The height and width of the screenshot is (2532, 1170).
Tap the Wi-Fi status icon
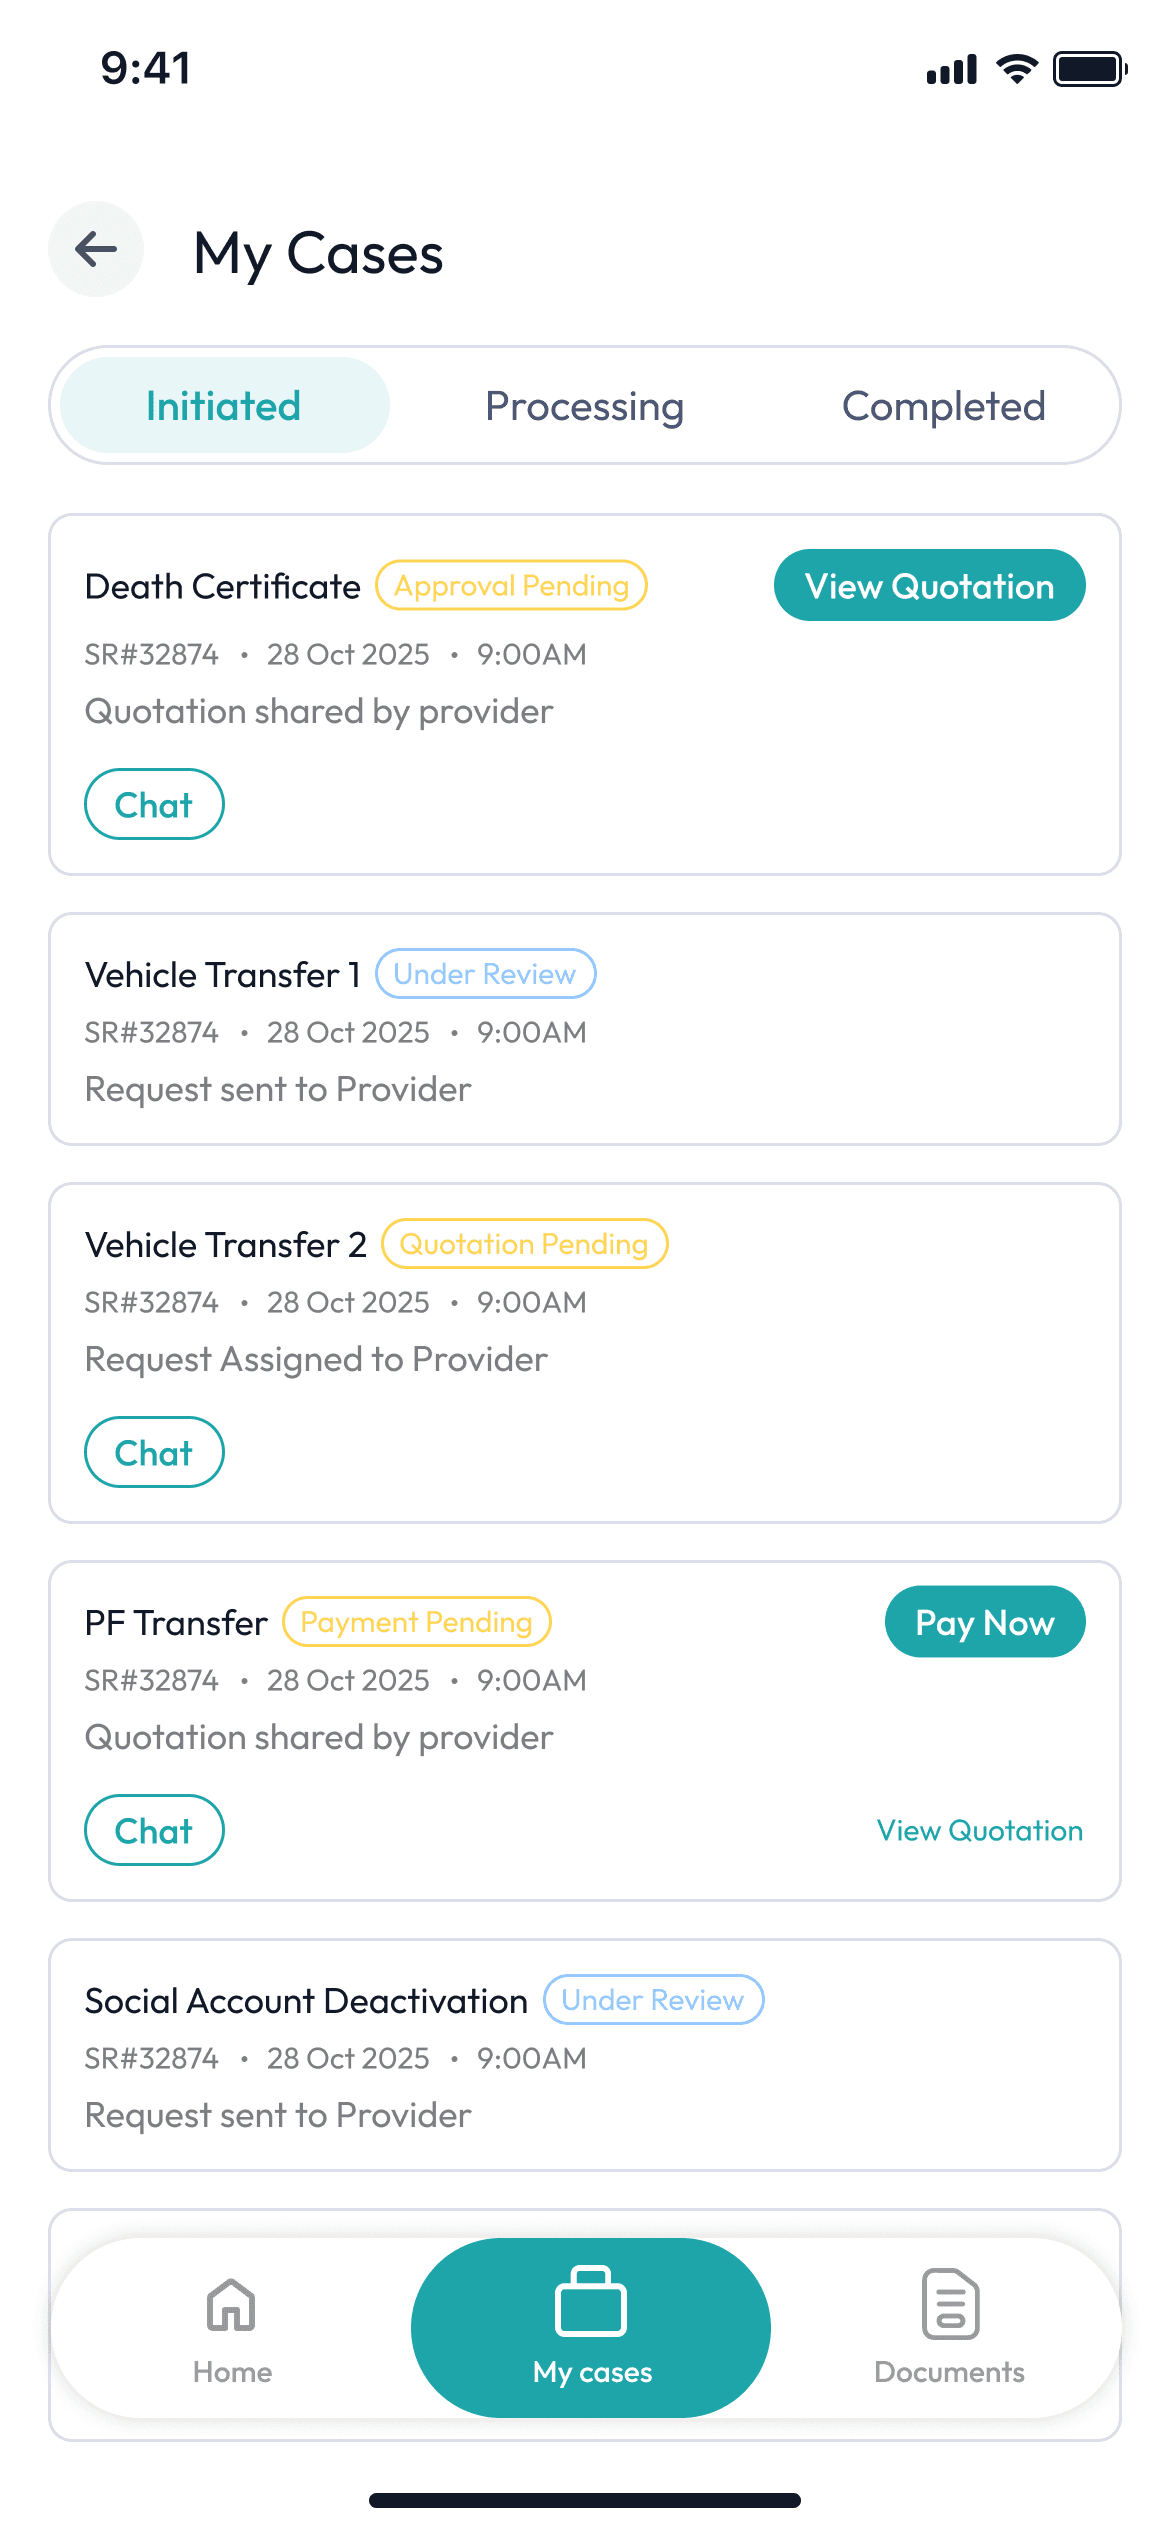[x=1017, y=69]
